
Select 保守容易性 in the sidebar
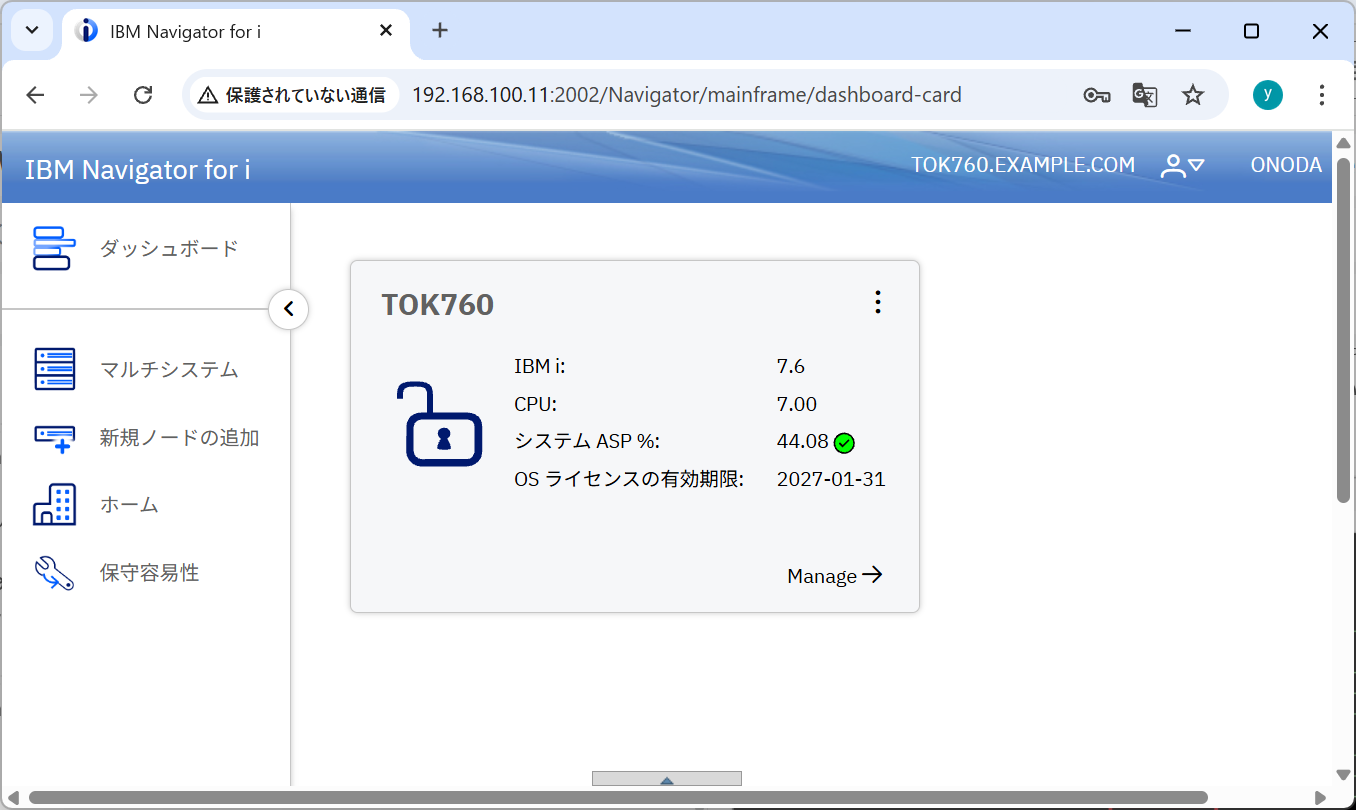(x=150, y=573)
